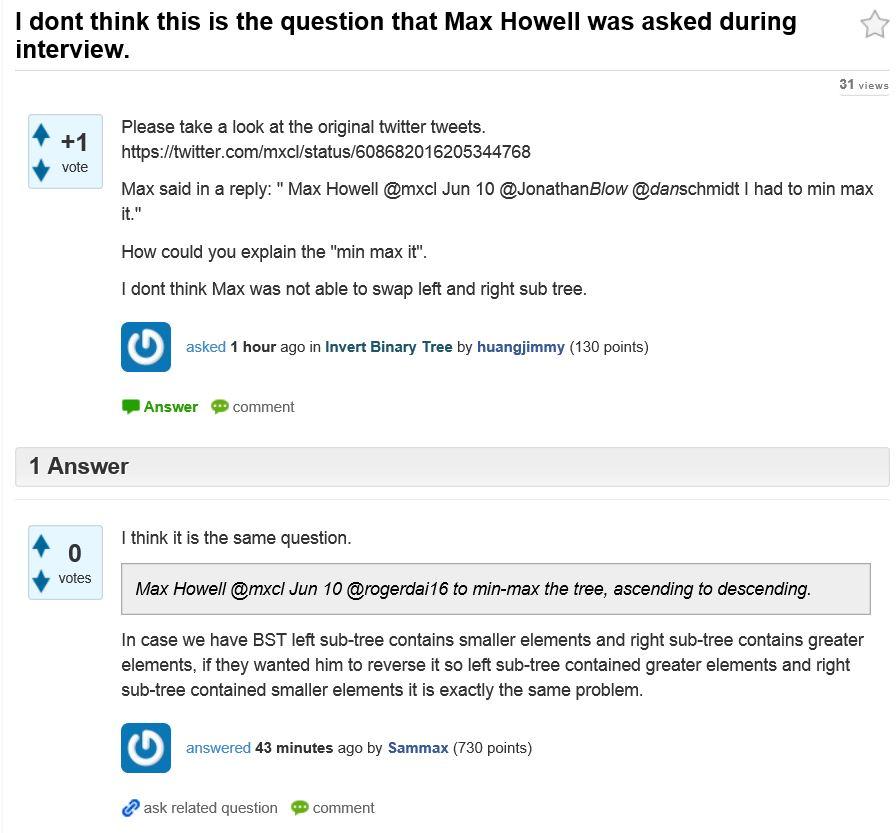
Task: Upvote Sammax's answer
Action: (40, 543)
